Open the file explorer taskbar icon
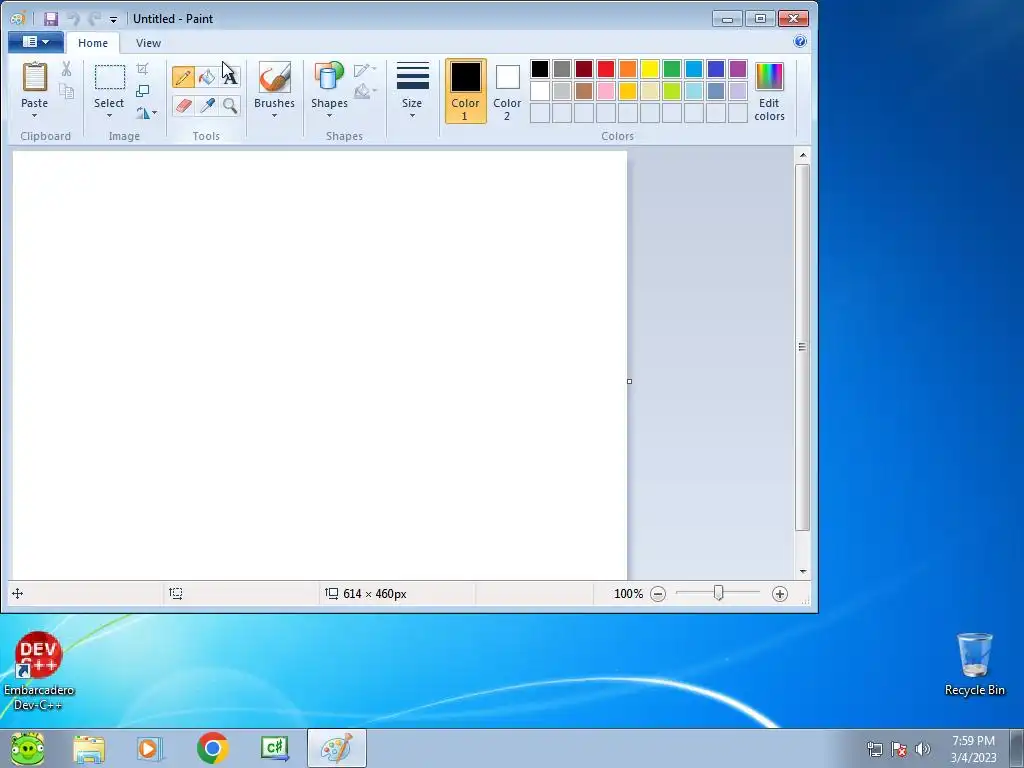This screenshot has width=1024, height=768. tap(89, 748)
